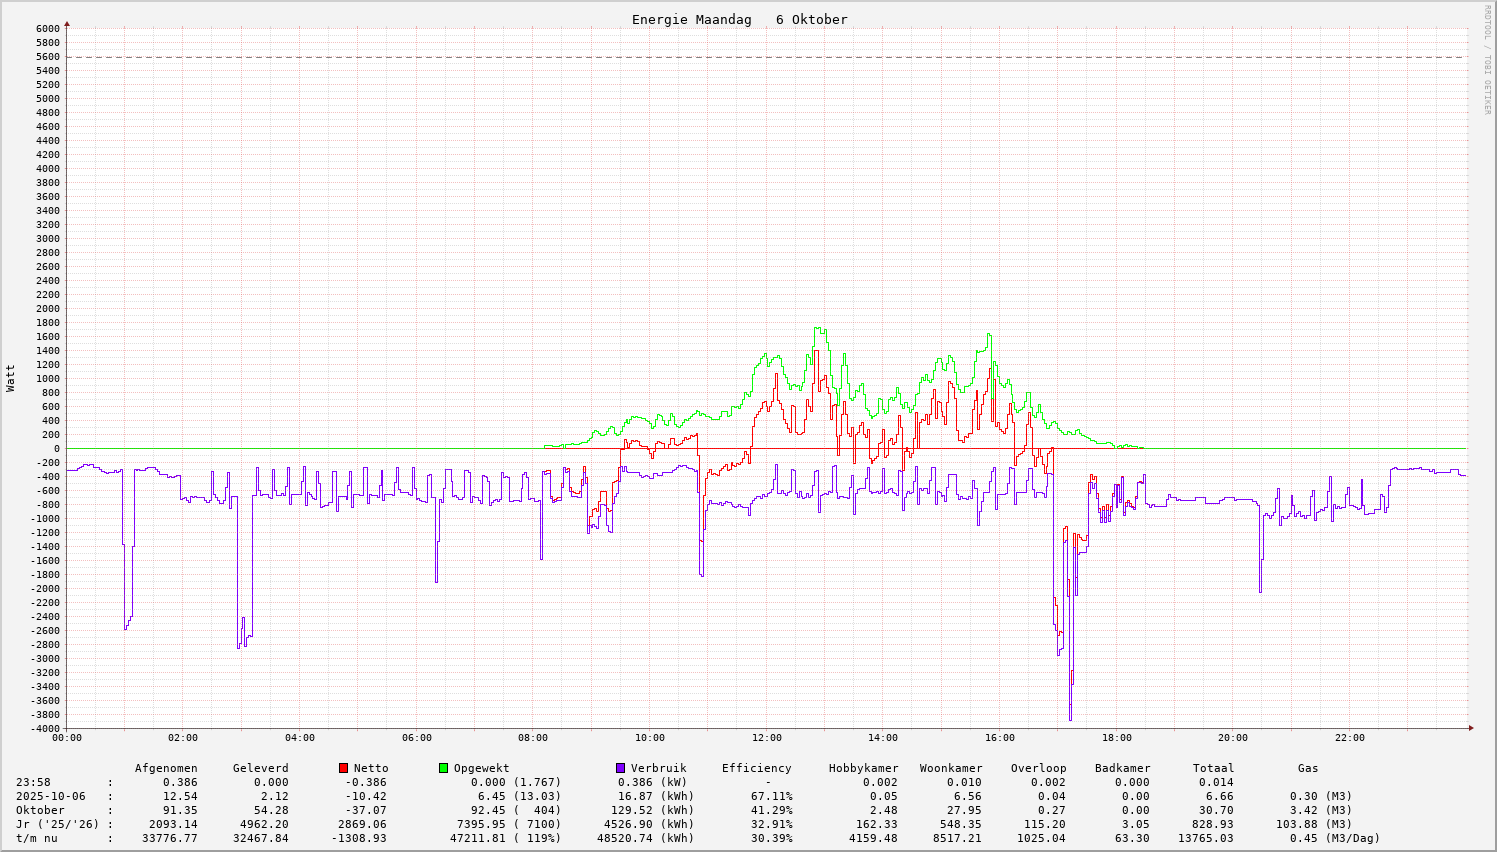Click the RRDTOOL / TOBI OETIKER watermark
This screenshot has height=852, width=1497.
[1487, 59]
